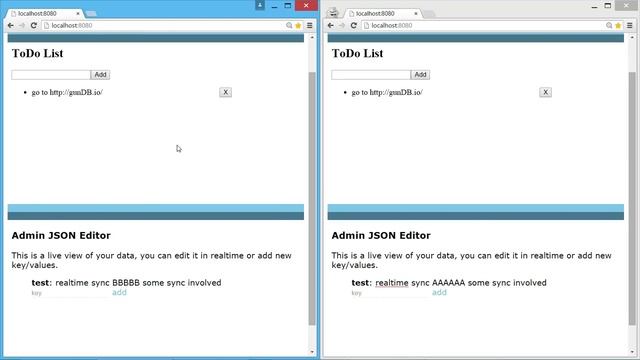Image resolution: width=640 pixels, height=360 pixels.
Task: Click Add button in right ToDo List
Action: (420, 75)
